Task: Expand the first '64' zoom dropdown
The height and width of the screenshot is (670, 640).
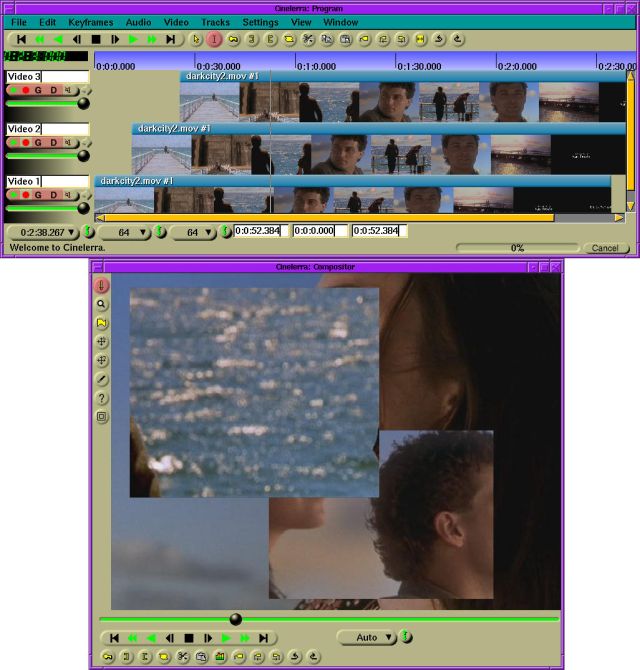Action: click(x=125, y=232)
